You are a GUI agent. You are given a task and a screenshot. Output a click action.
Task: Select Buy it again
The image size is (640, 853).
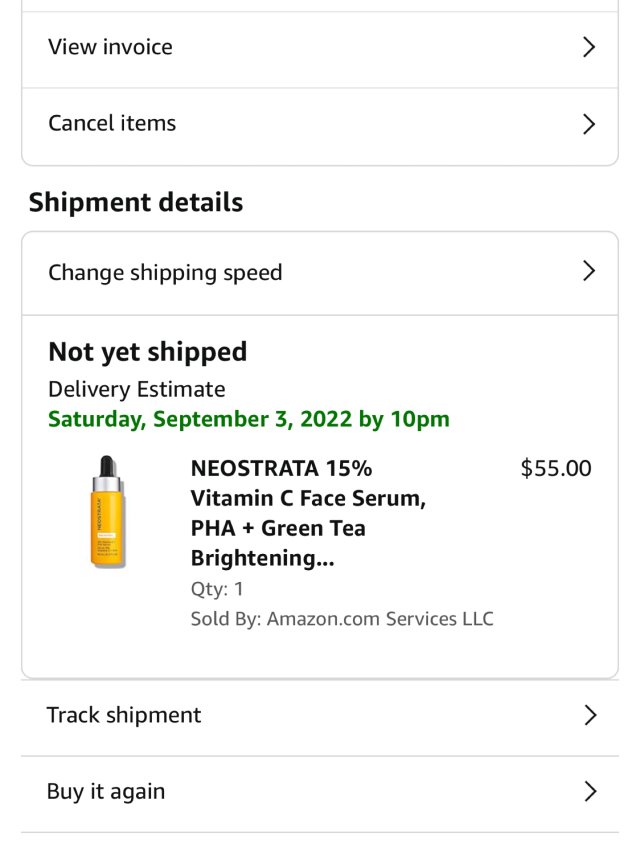tap(106, 792)
